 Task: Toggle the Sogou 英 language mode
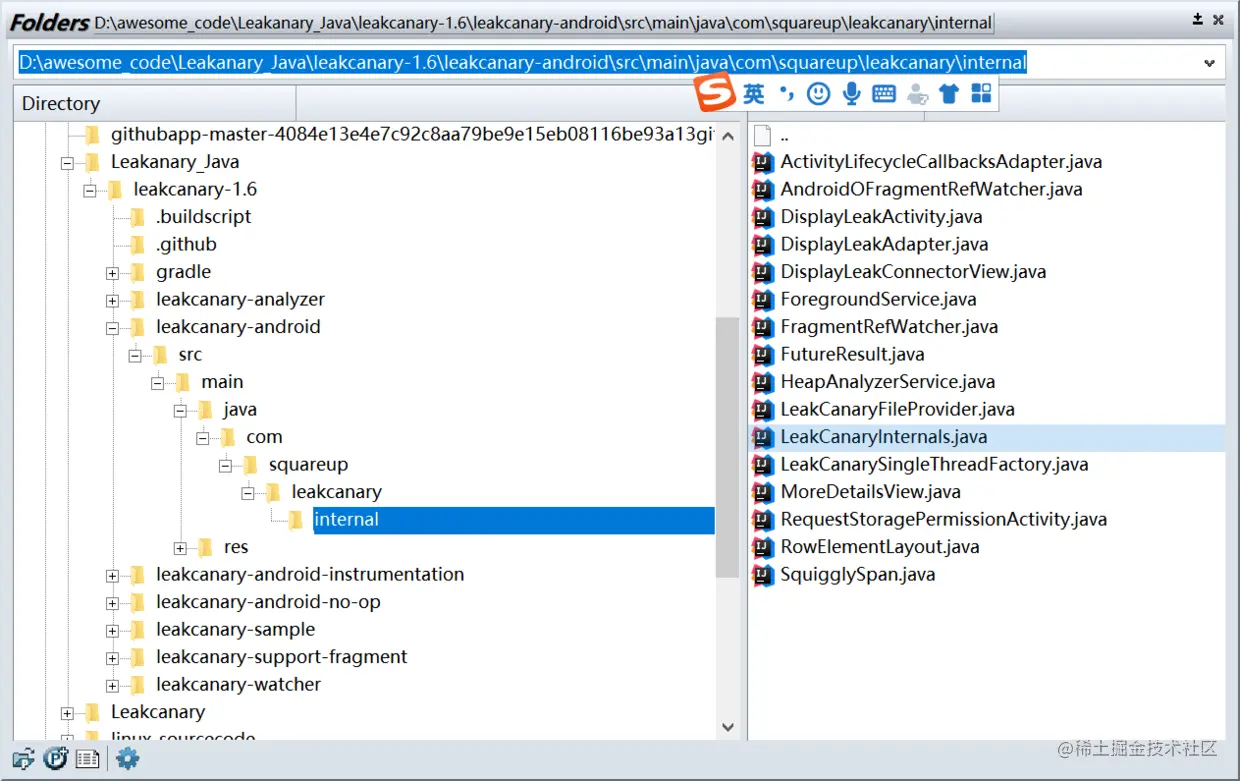pyautogui.click(x=754, y=94)
